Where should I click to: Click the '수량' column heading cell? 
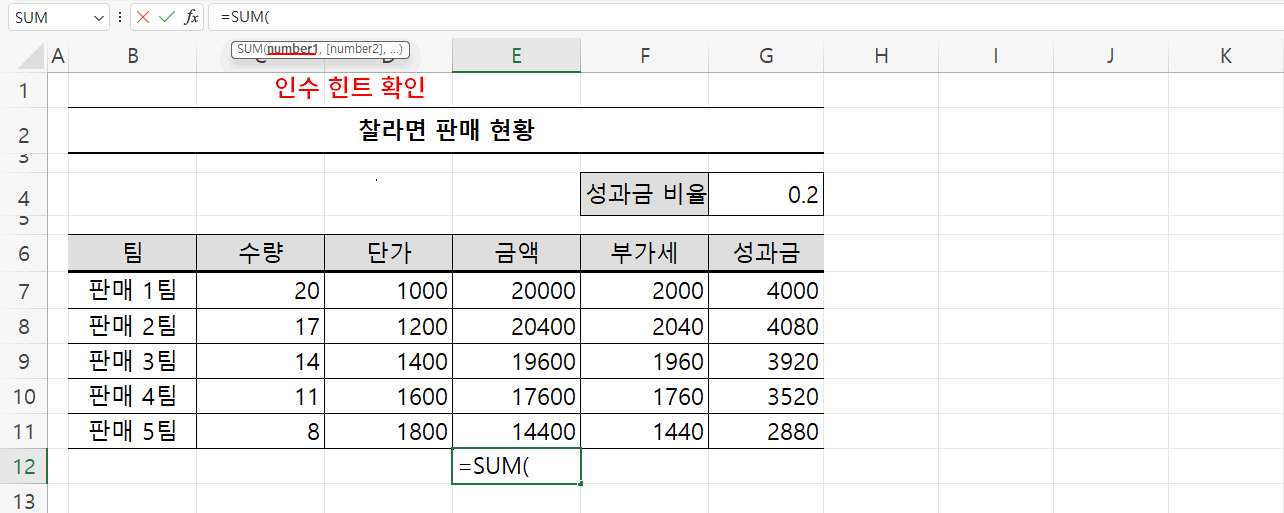[260, 253]
